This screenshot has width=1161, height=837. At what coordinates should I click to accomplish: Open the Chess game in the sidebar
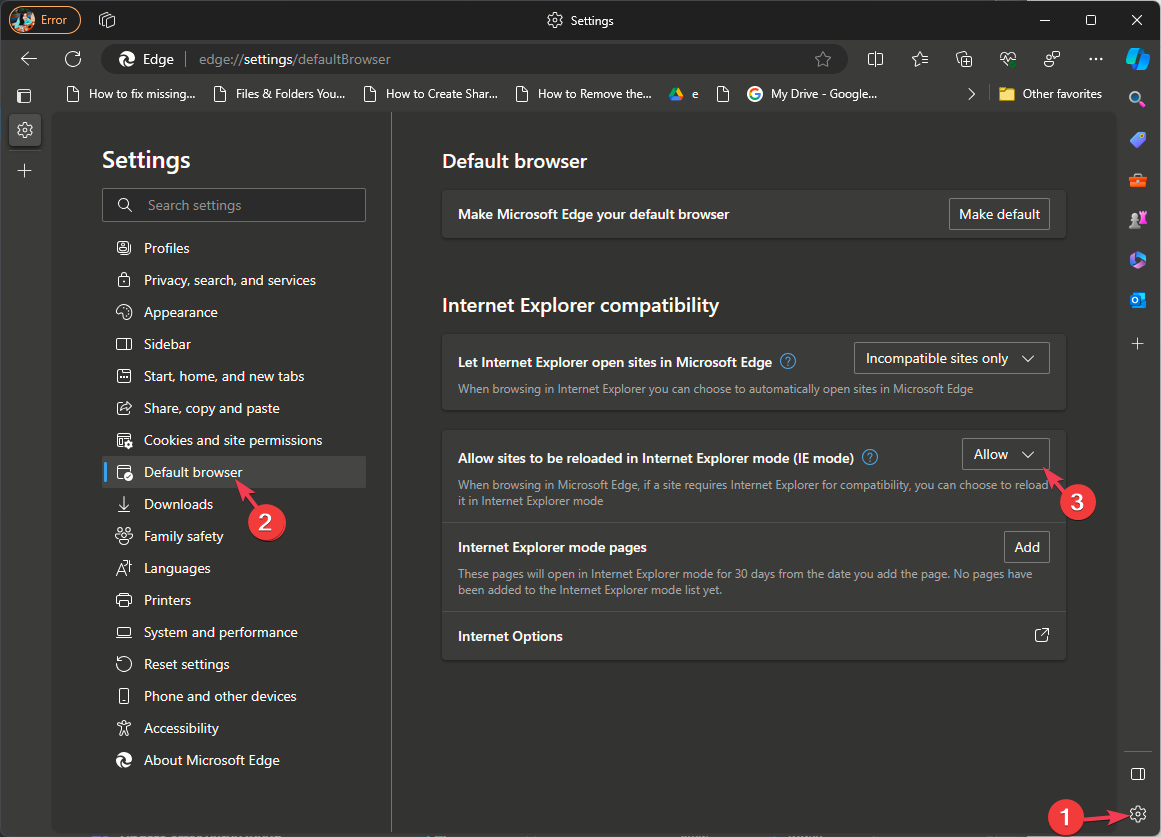pyautogui.click(x=1137, y=219)
